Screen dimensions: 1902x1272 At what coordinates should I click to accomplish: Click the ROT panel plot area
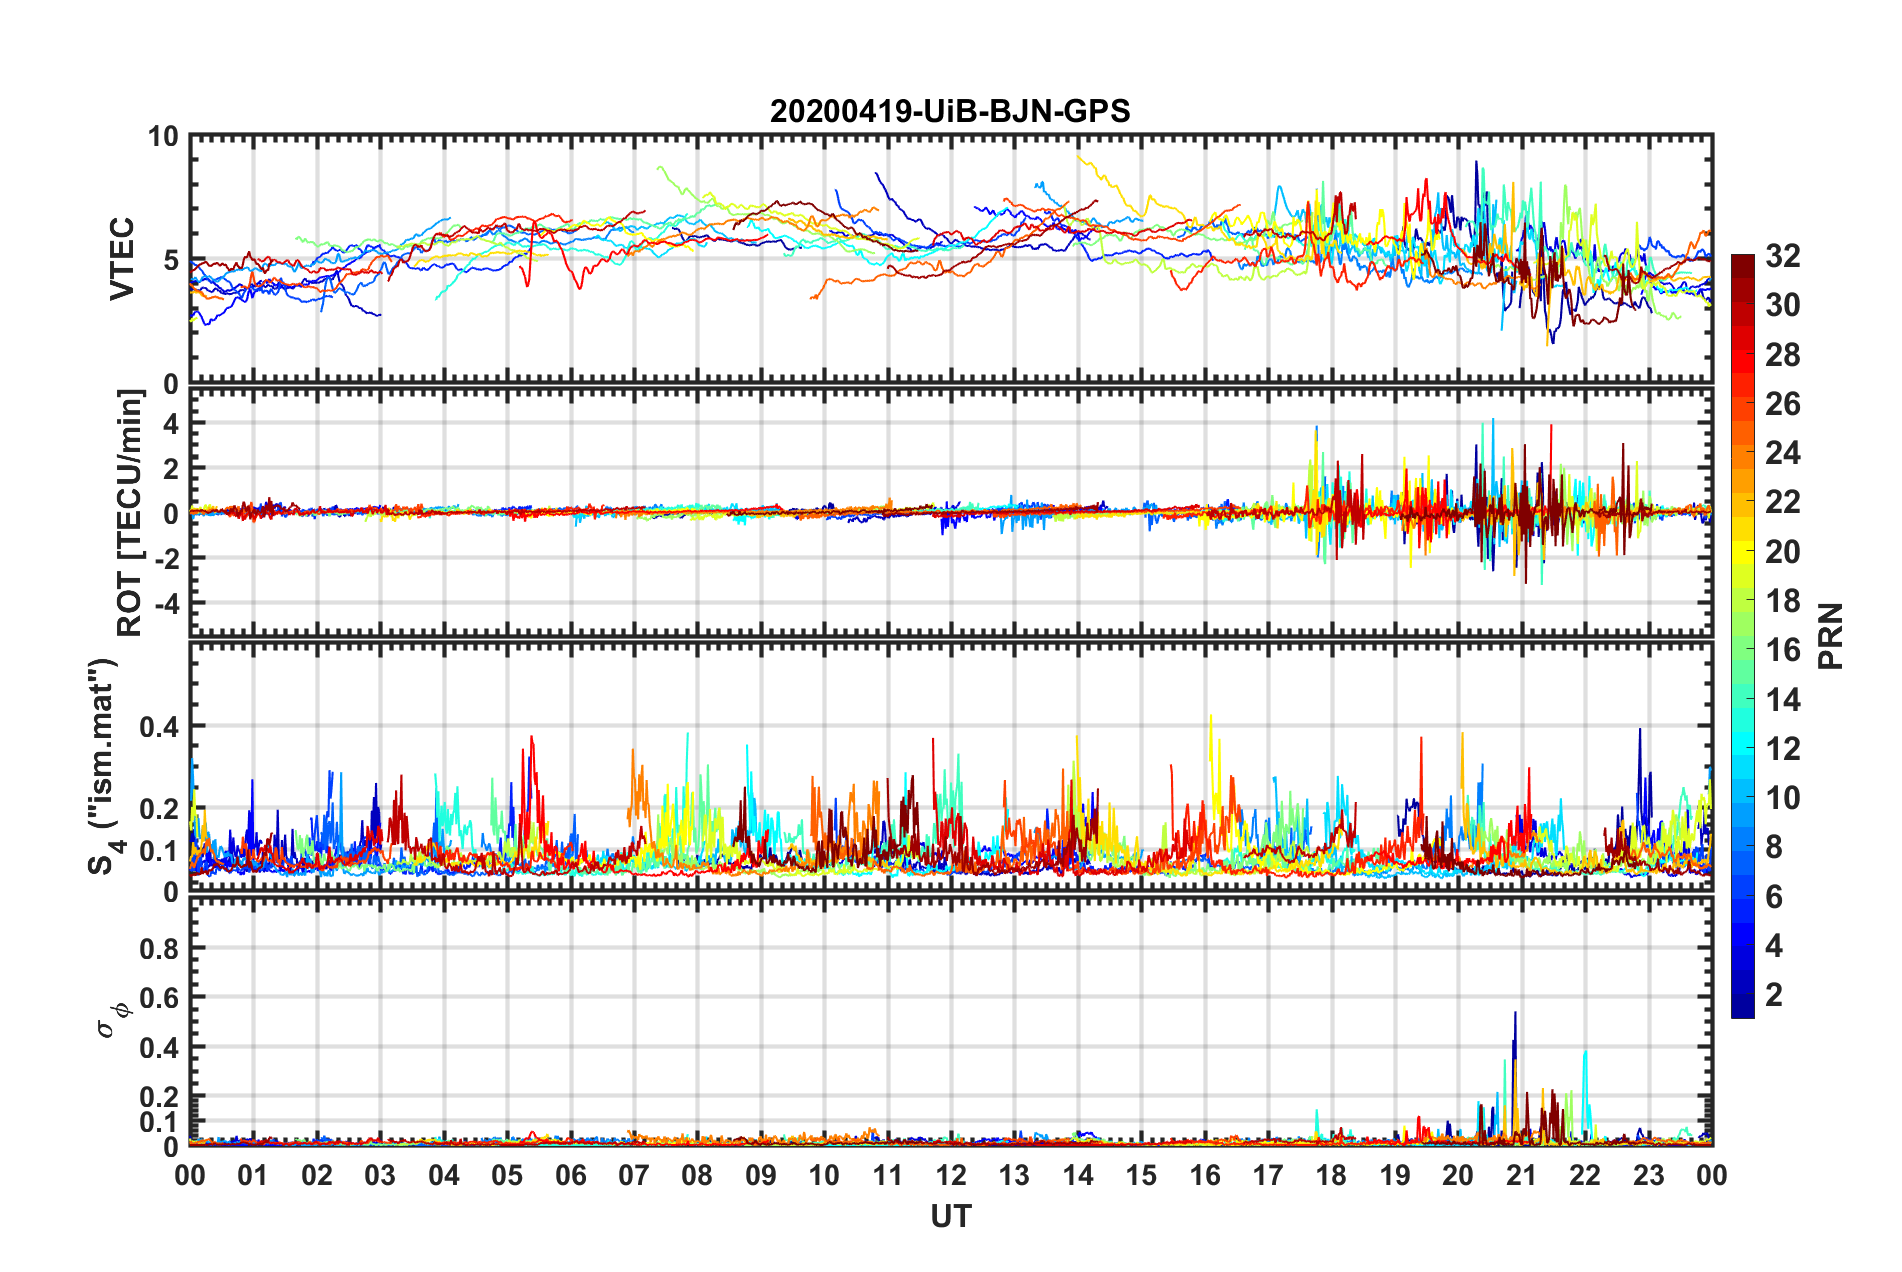point(951,513)
